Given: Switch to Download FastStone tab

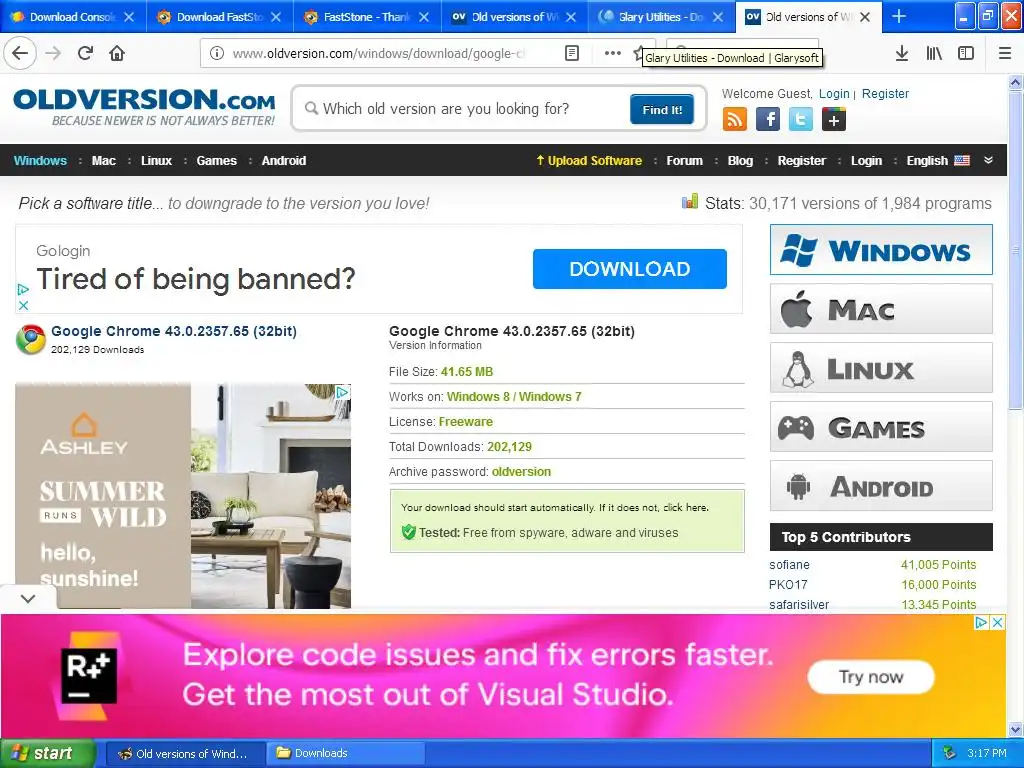Looking at the screenshot, I should (220, 17).
